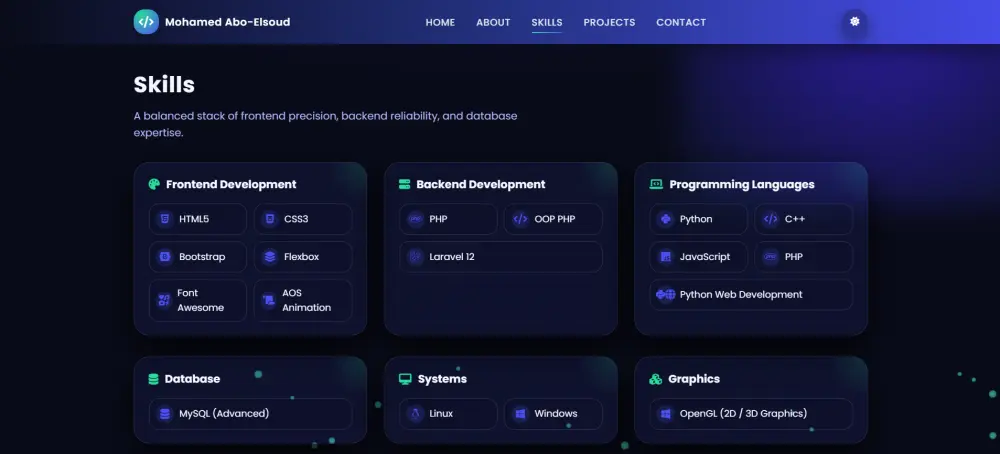Click the Backend Development heading text
Image resolution: width=1000 pixels, height=454 pixels.
481,184
